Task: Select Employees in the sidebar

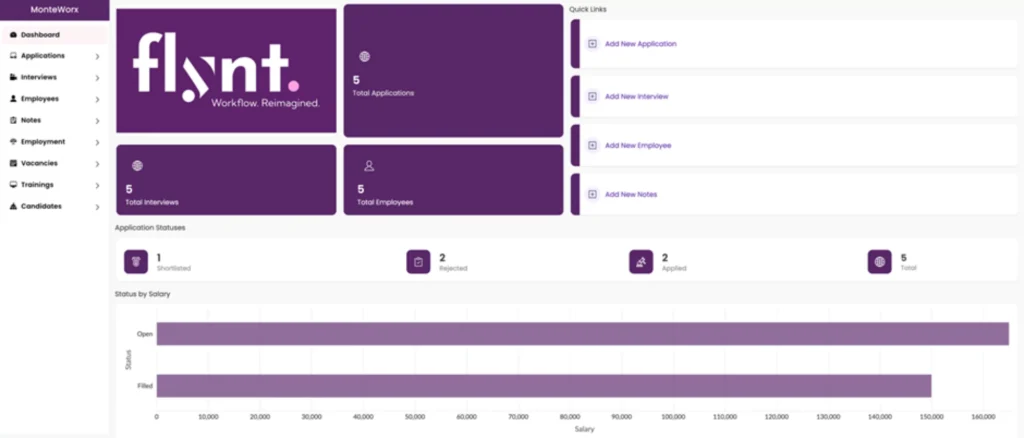Action: click(x=40, y=99)
